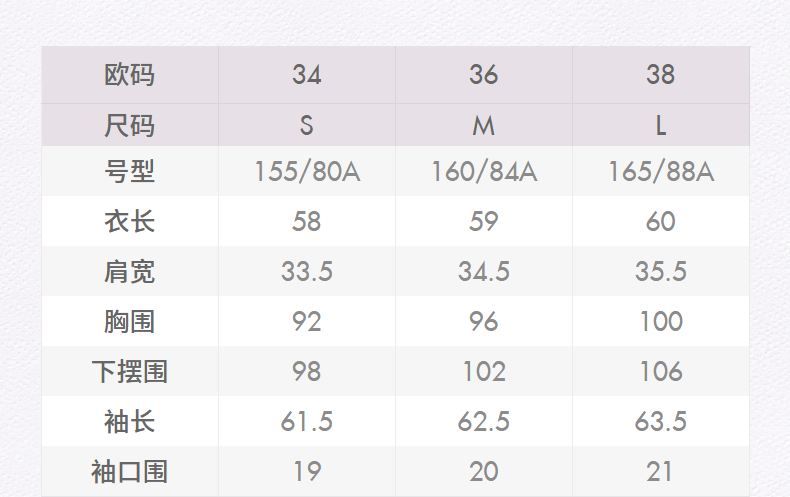Click hem value 102
Screen dimensions: 790x497
click(x=484, y=372)
